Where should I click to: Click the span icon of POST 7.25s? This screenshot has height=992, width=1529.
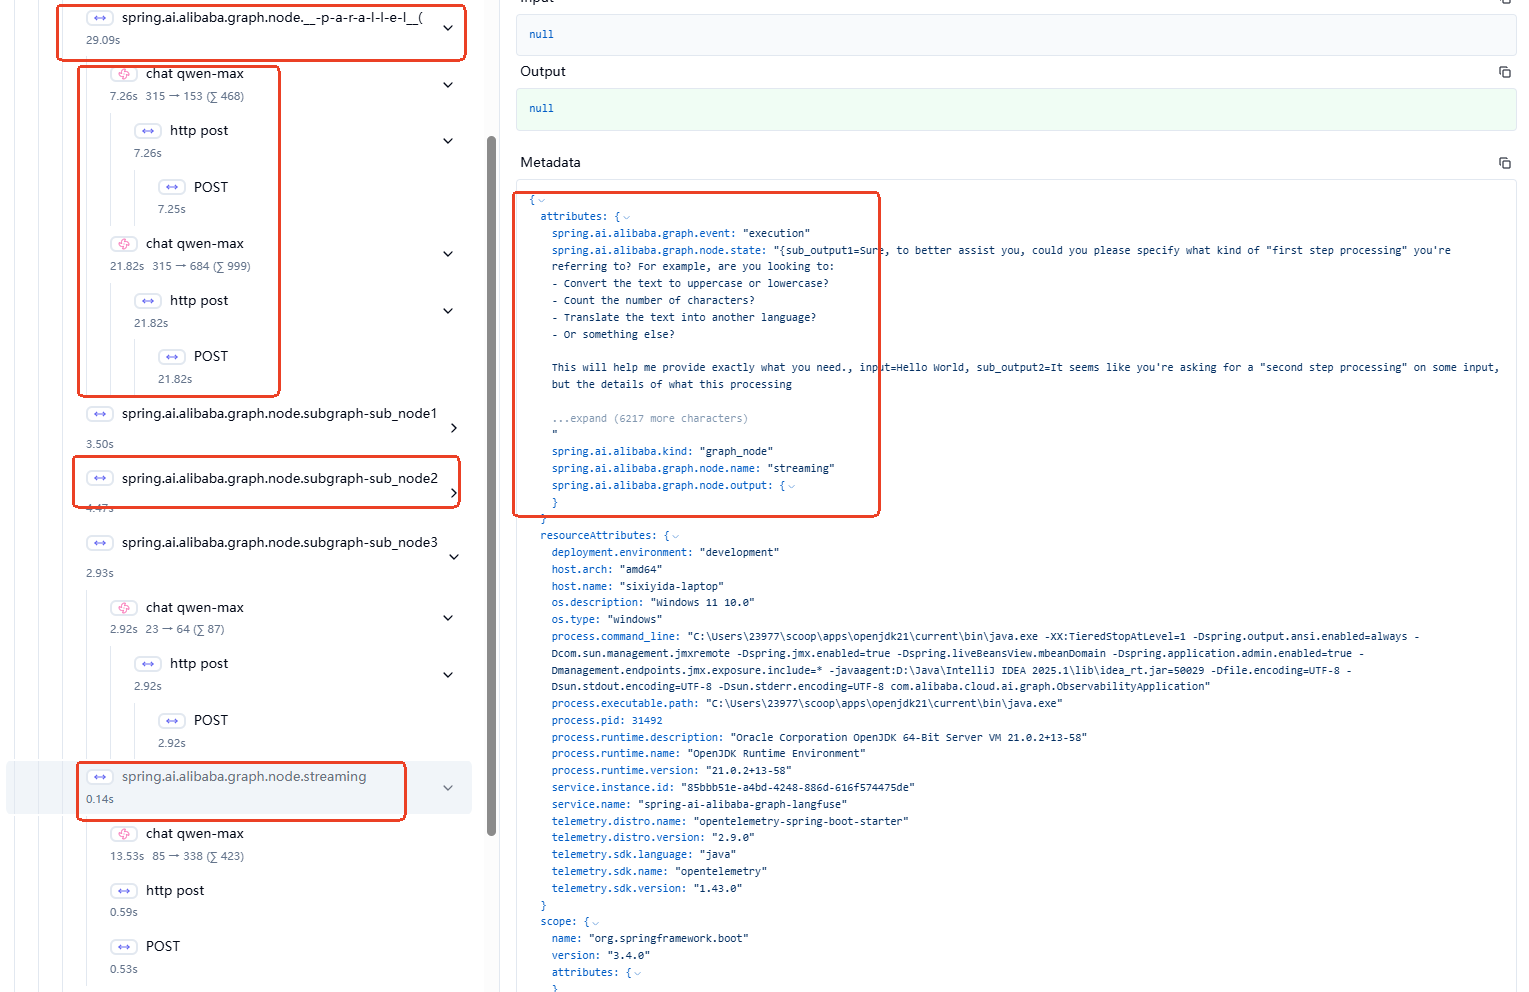click(171, 187)
